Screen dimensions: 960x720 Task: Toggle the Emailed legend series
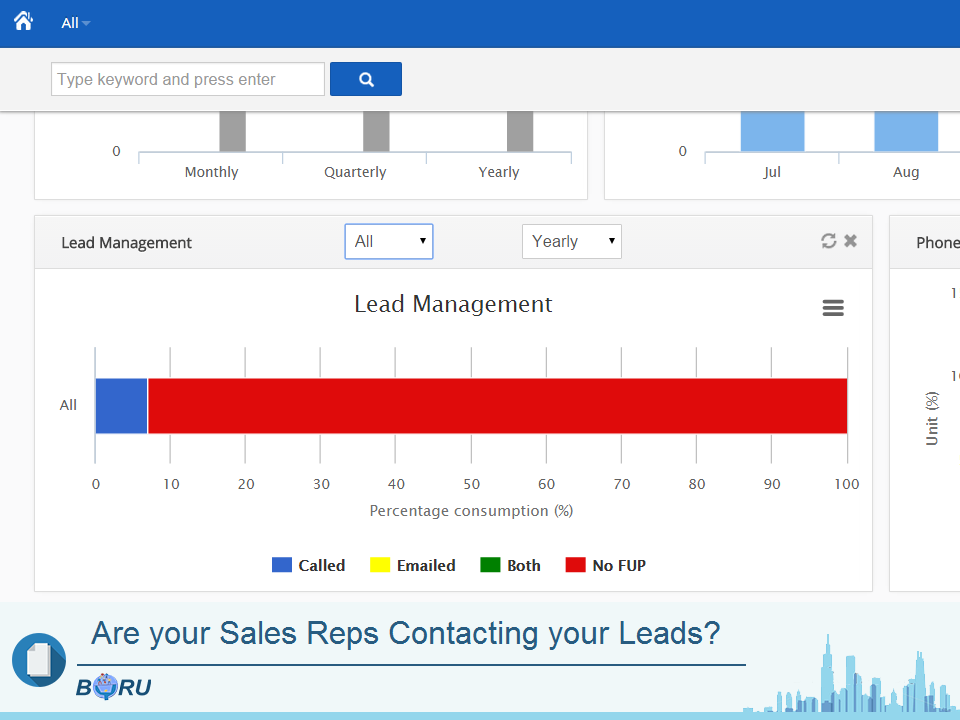click(413, 565)
